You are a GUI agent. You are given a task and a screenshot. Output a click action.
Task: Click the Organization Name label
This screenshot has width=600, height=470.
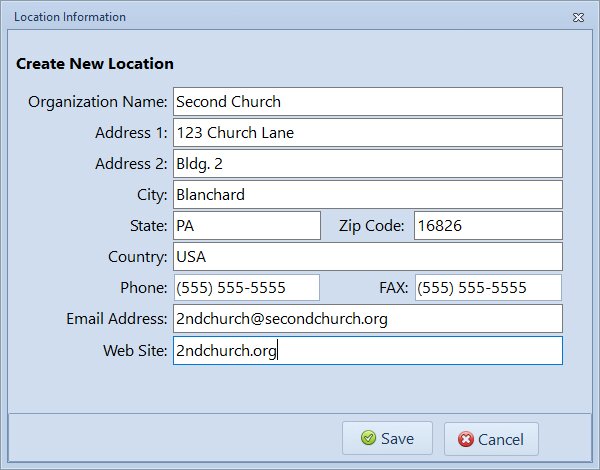click(x=98, y=102)
